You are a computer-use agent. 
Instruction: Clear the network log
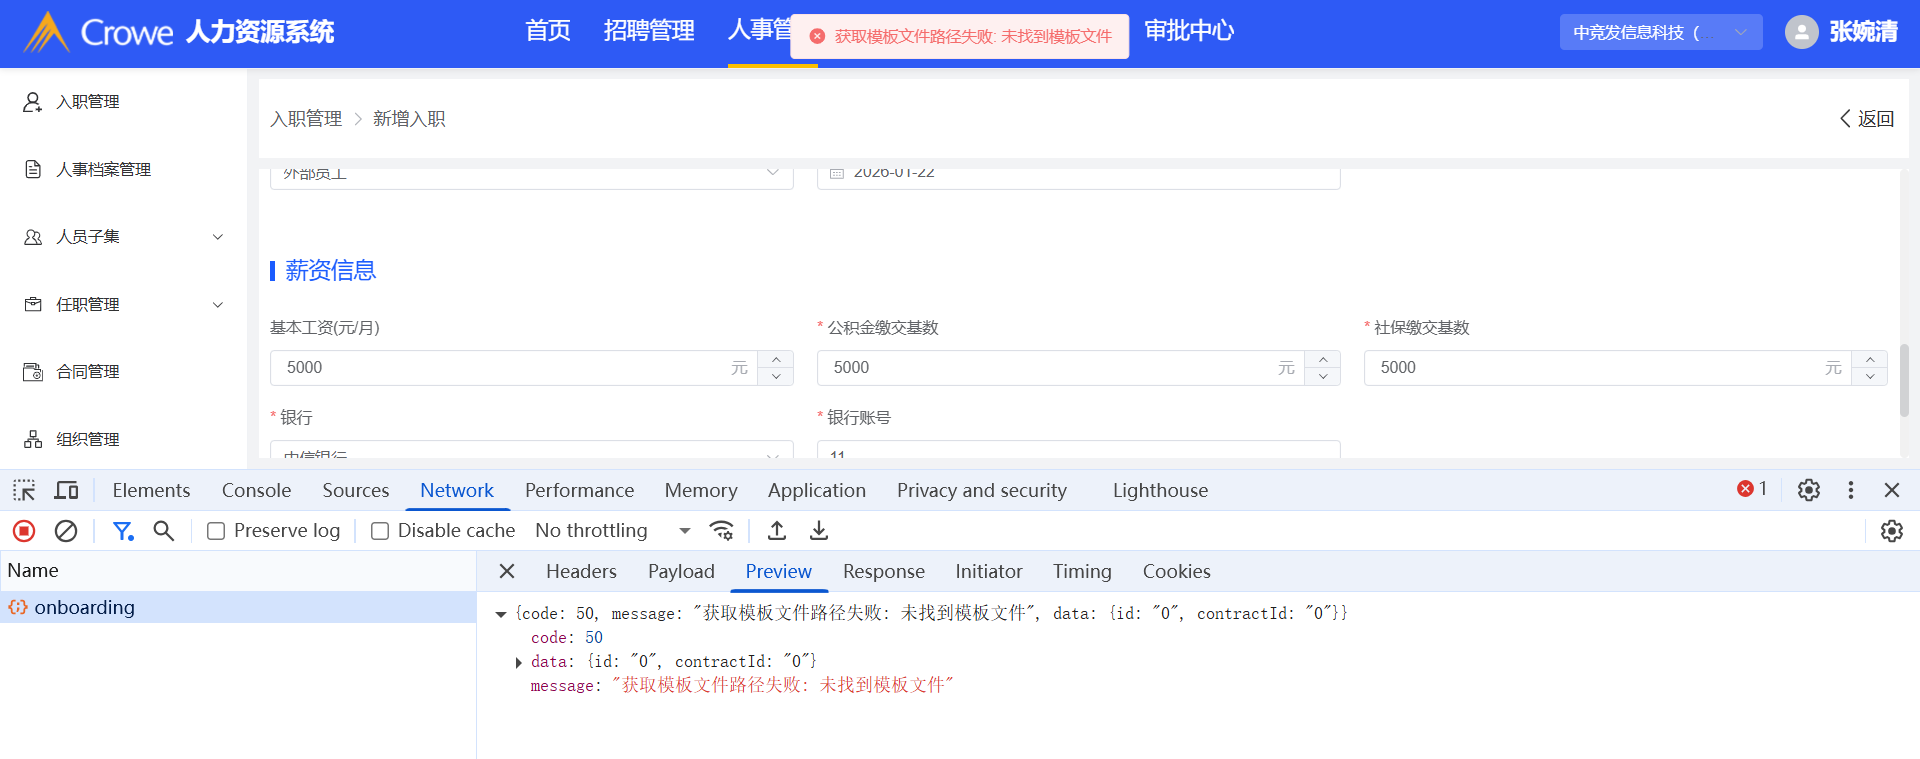66,531
